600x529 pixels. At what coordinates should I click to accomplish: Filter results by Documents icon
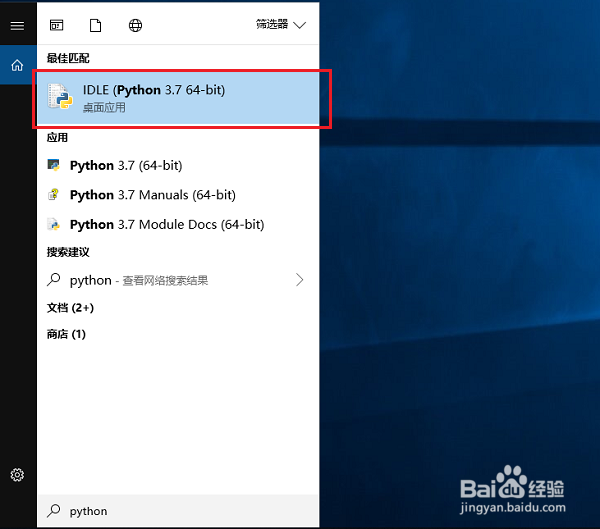96,26
